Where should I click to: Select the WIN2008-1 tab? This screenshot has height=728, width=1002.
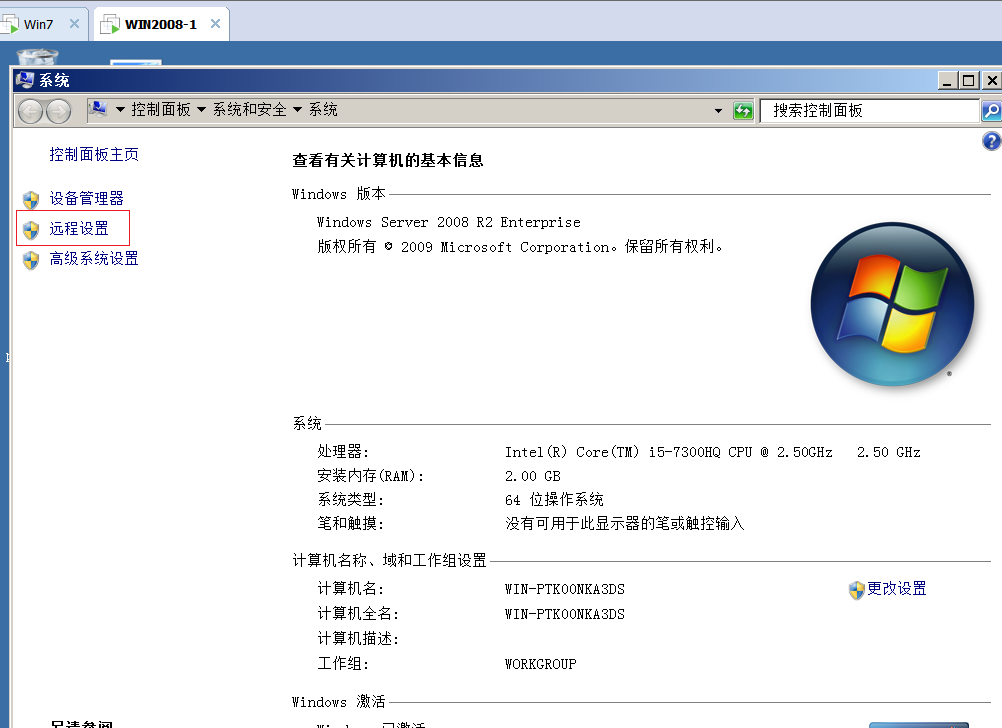click(160, 24)
